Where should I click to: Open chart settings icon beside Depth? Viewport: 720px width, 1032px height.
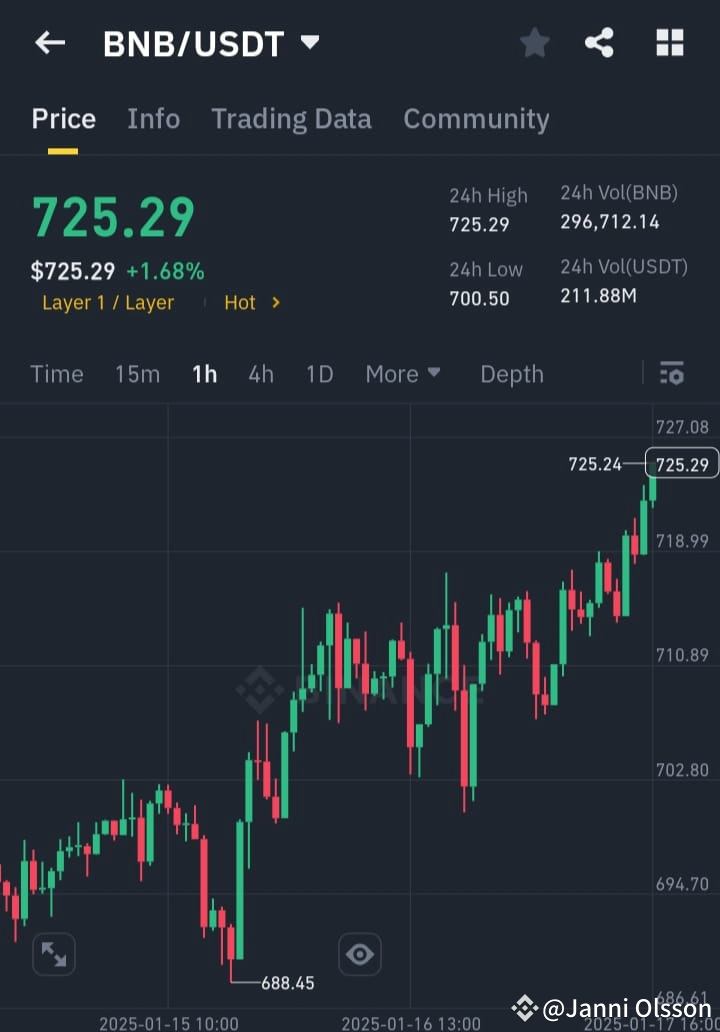[672, 373]
